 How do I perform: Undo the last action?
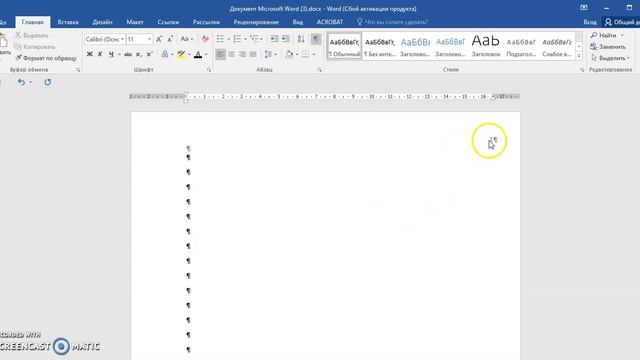21,82
